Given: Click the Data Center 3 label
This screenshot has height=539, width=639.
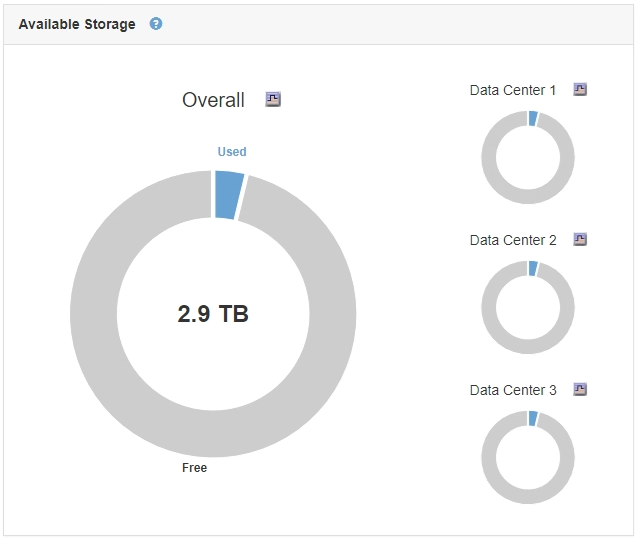Looking at the screenshot, I should click(513, 390).
